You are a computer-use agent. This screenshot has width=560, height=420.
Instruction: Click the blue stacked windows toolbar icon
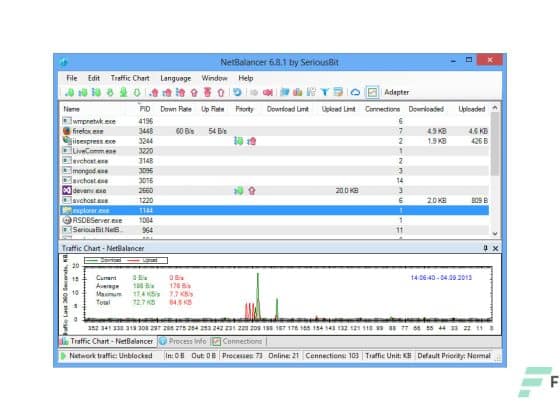285,92
